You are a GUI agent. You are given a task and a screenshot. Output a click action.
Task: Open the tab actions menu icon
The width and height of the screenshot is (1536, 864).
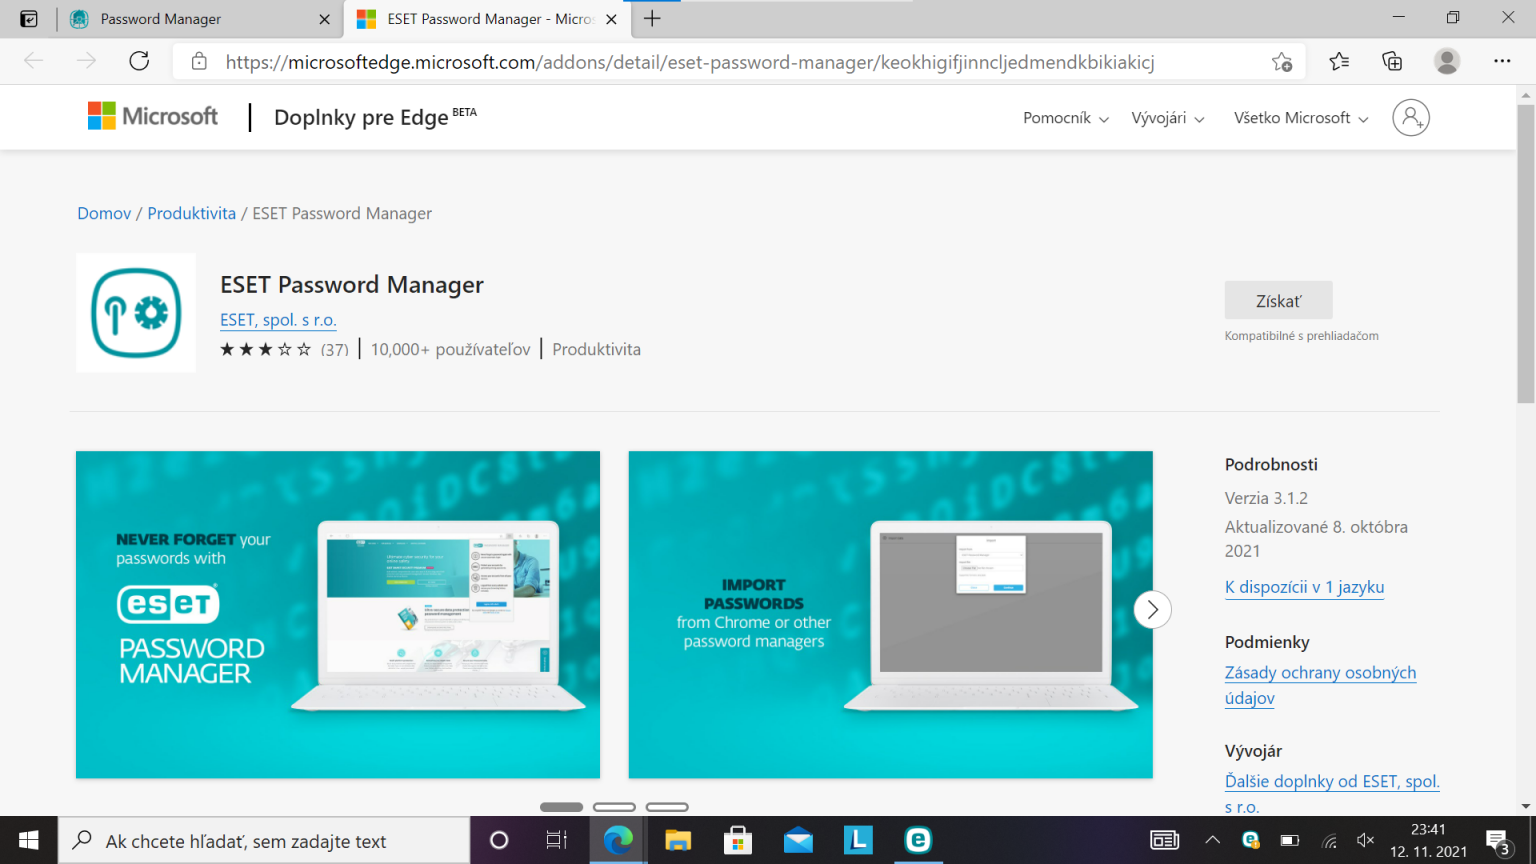point(29,19)
